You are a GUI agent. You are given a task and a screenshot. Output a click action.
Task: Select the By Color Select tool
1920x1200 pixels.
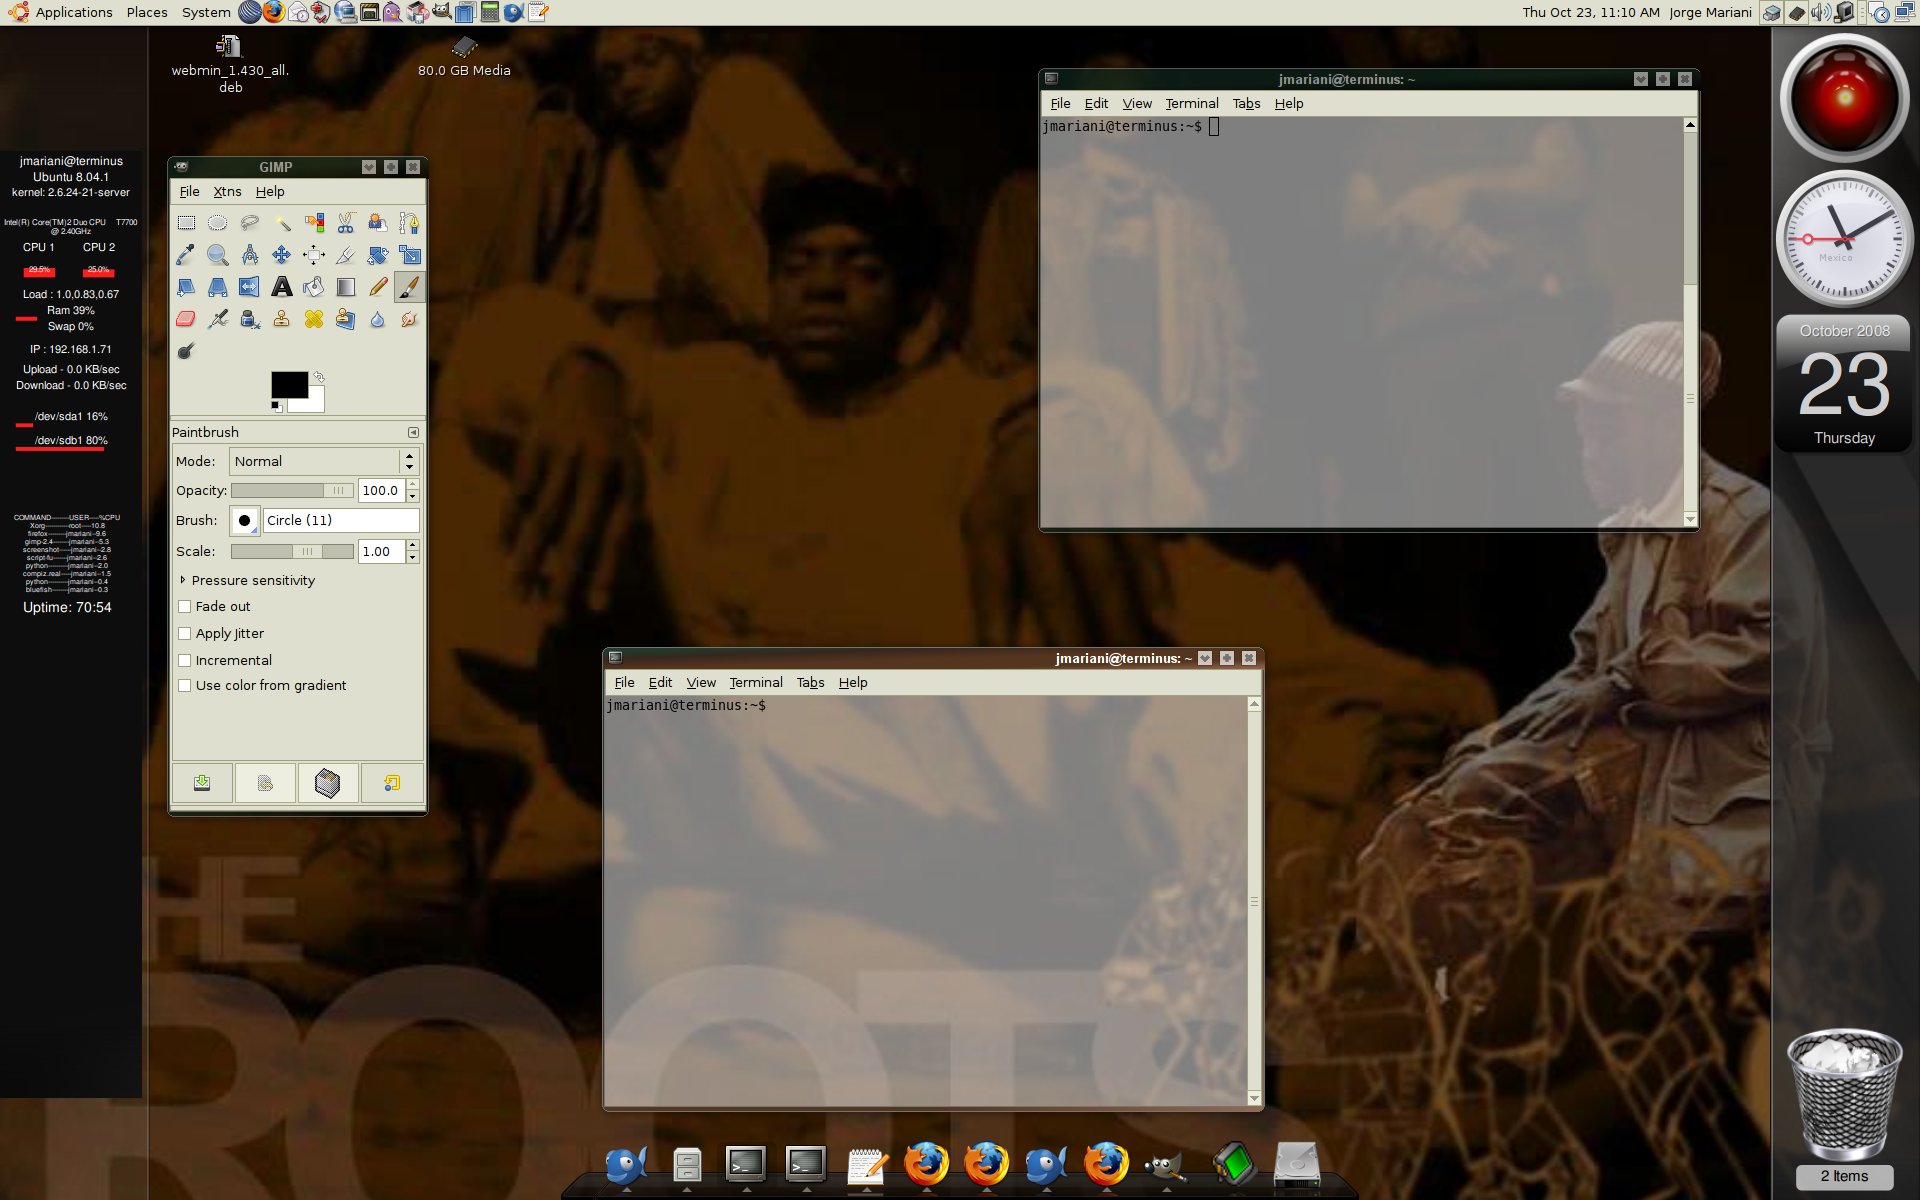[314, 223]
